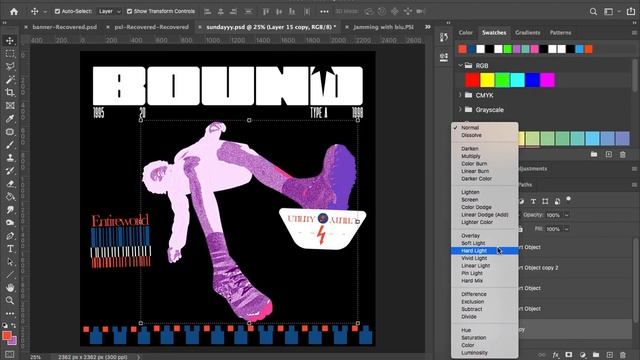
Task: Pick the magenta swatch in RGB folder
Action: tap(547, 80)
